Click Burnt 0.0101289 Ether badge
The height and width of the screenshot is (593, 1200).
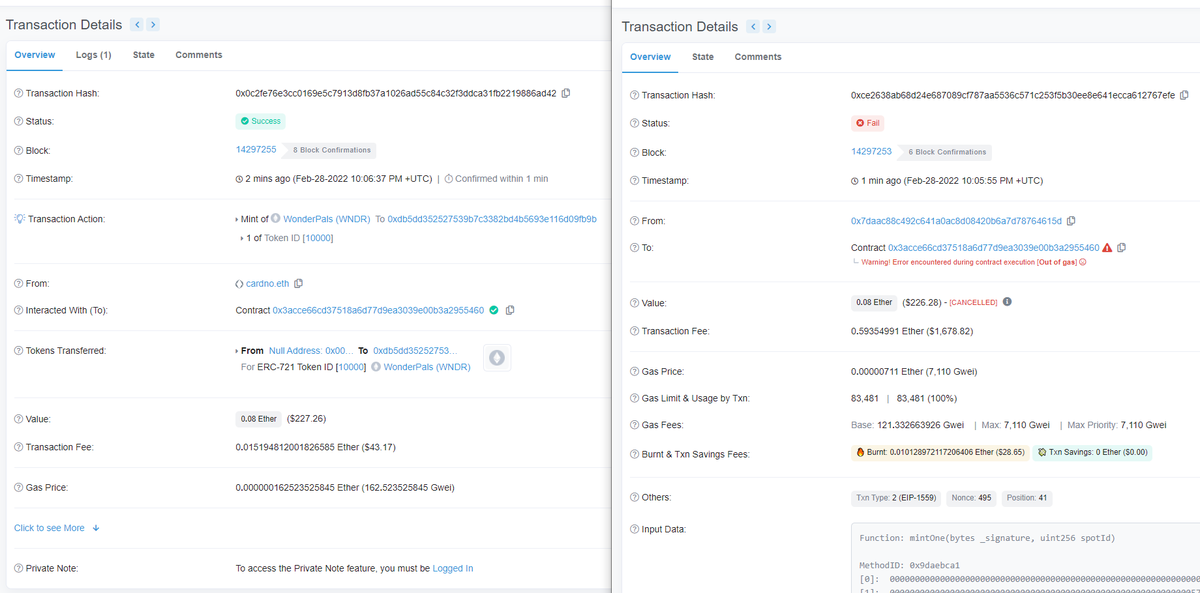click(x=940, y=452)
